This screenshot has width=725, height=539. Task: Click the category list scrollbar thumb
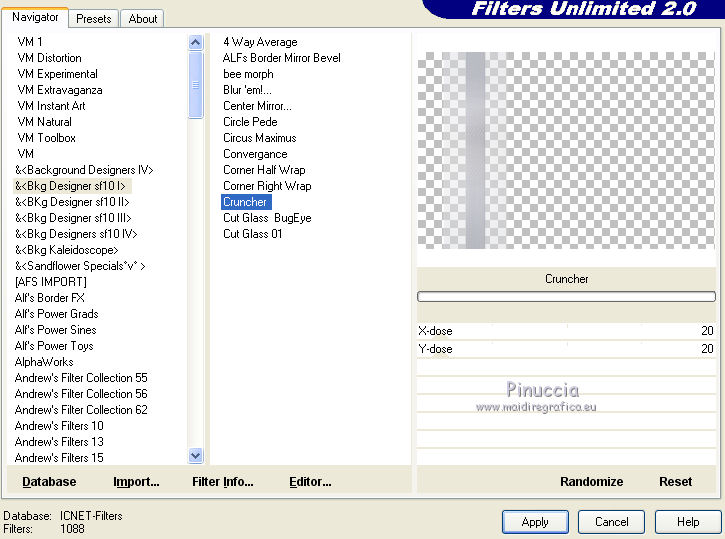coord(196,85)
